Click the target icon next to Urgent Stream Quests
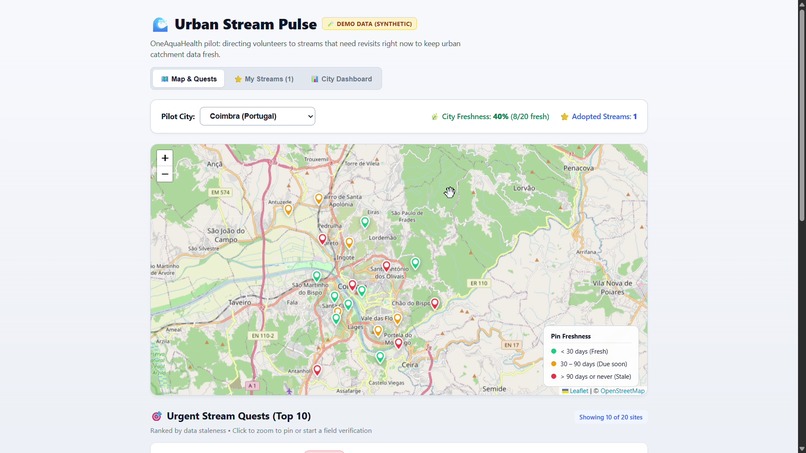The image size is (806, 453). click(x=156, y=416)
